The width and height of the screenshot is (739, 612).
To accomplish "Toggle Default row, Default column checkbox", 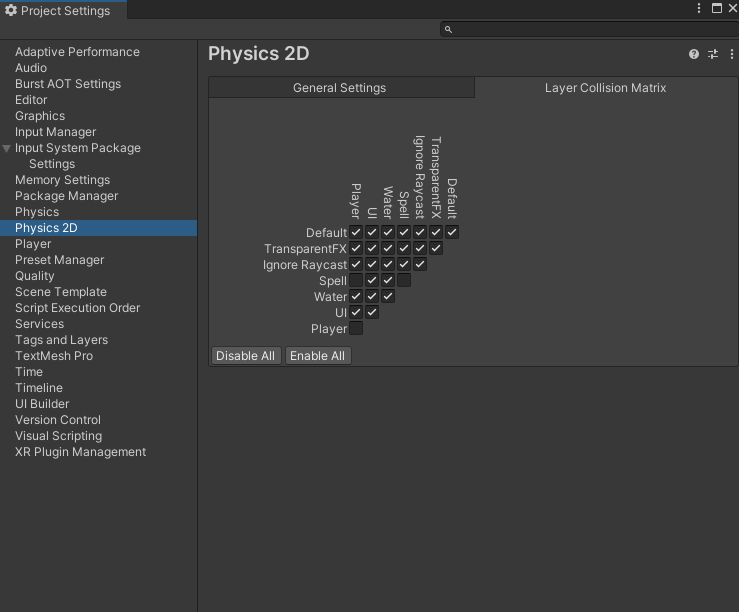I will 452,232.
